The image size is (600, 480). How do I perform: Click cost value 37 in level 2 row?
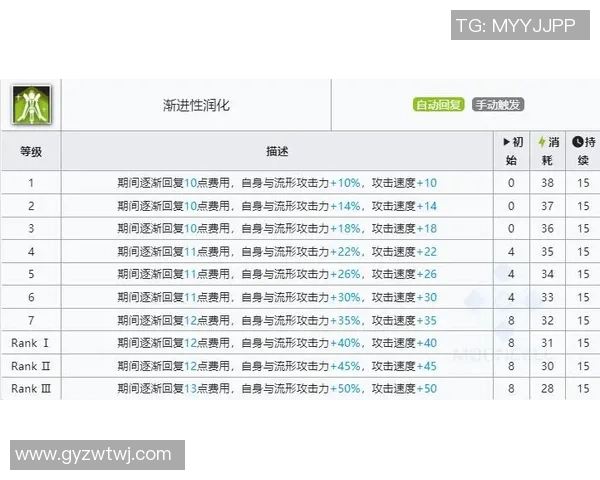[x=547, y=206]
